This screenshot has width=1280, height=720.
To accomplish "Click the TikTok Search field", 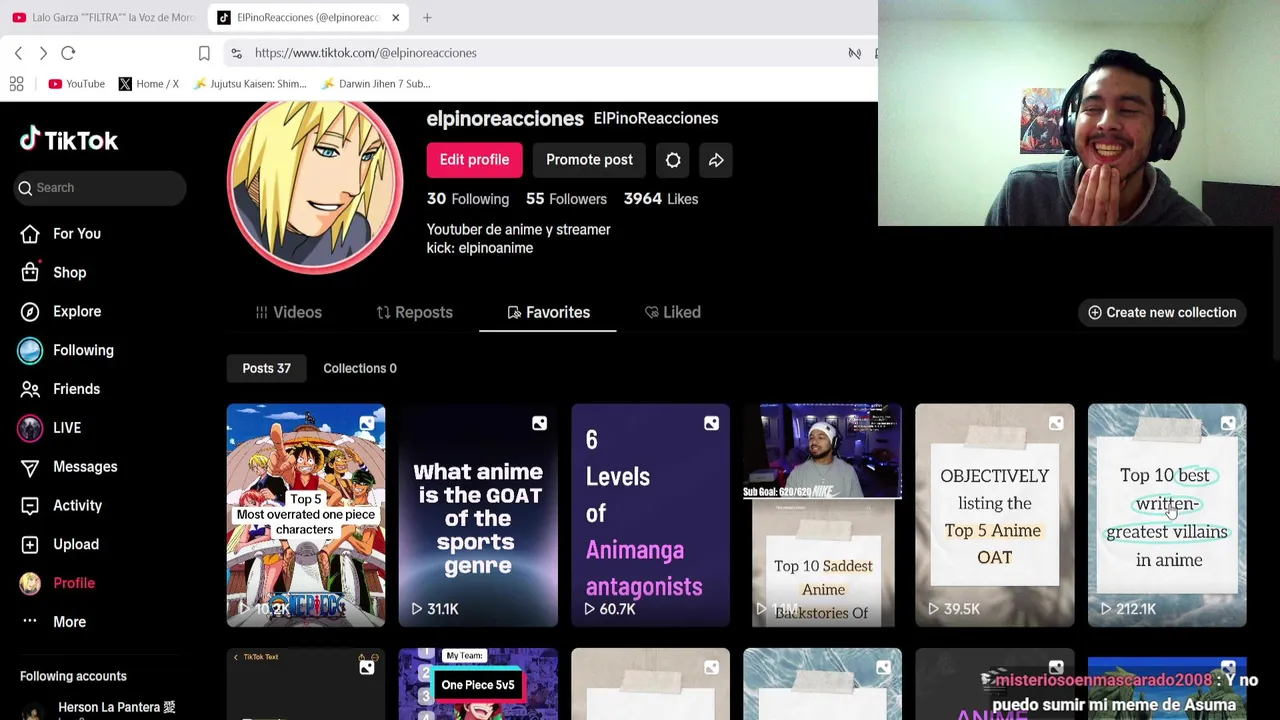I will (x=100, y=188).
